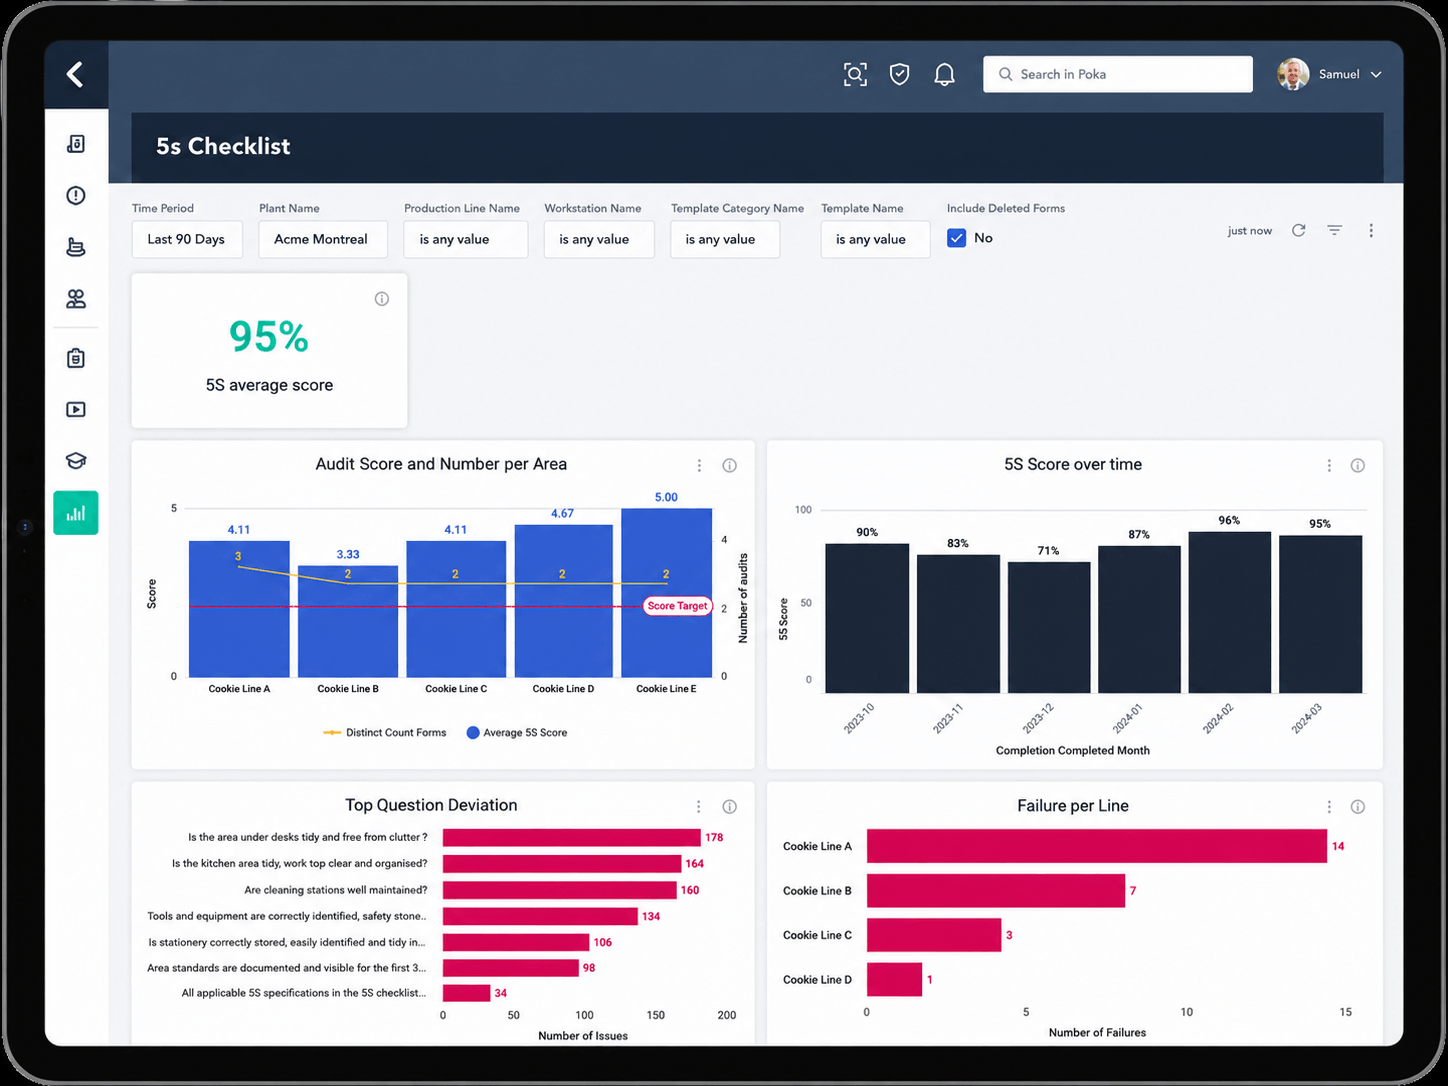
Task: Open the Time Period filter showing Last 90 Days
Action: click(187, 239)
